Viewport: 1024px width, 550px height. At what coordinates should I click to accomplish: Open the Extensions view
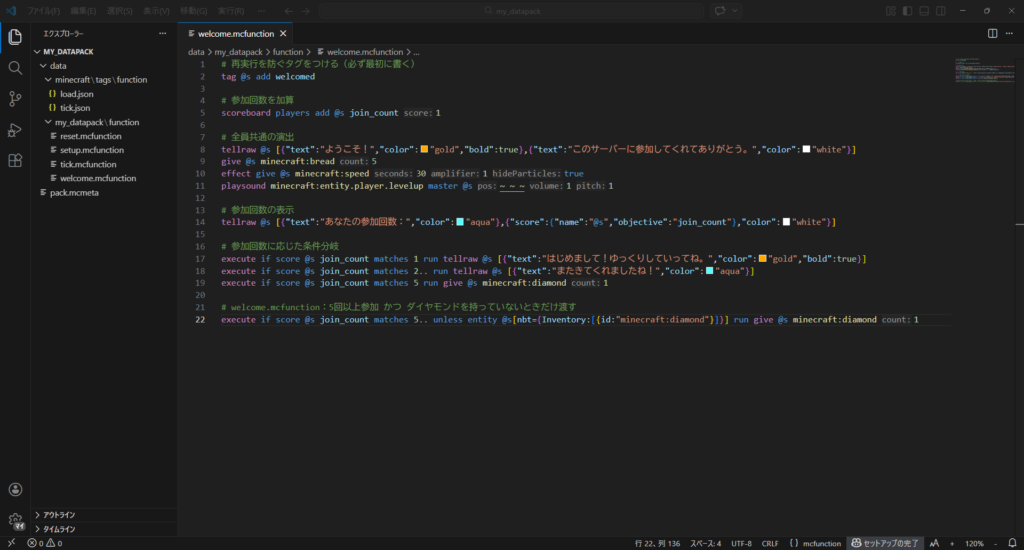tap(15, 161)
